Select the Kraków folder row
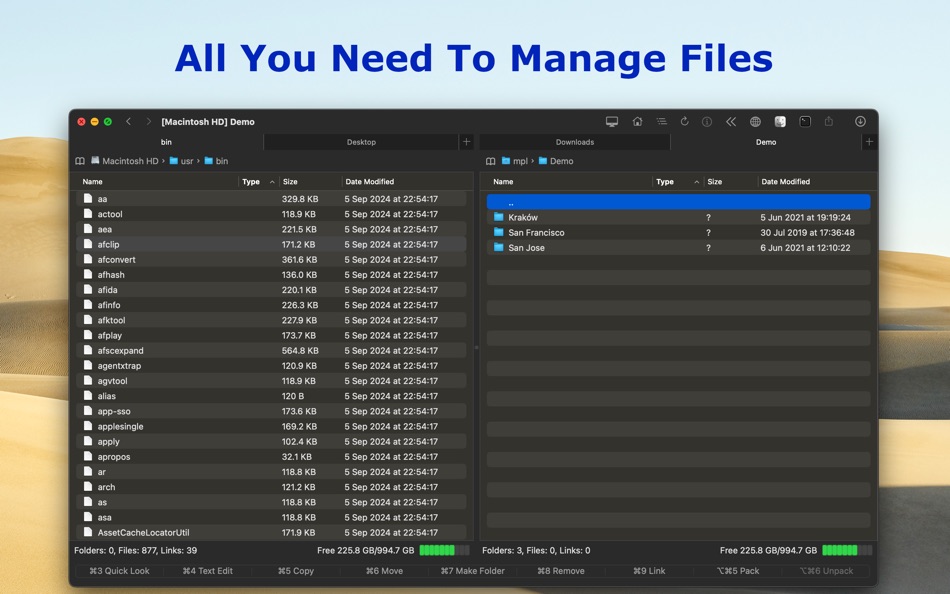Screen dimensions: 950x594 pos(679,217)
